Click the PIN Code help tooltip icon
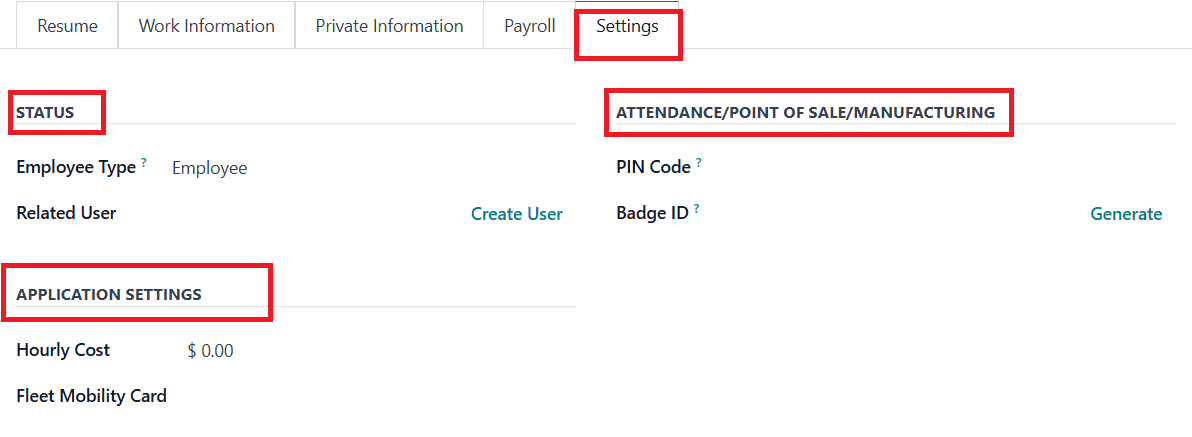The height and width of the screenshot is (437, 1192). (x=699, y=162)
